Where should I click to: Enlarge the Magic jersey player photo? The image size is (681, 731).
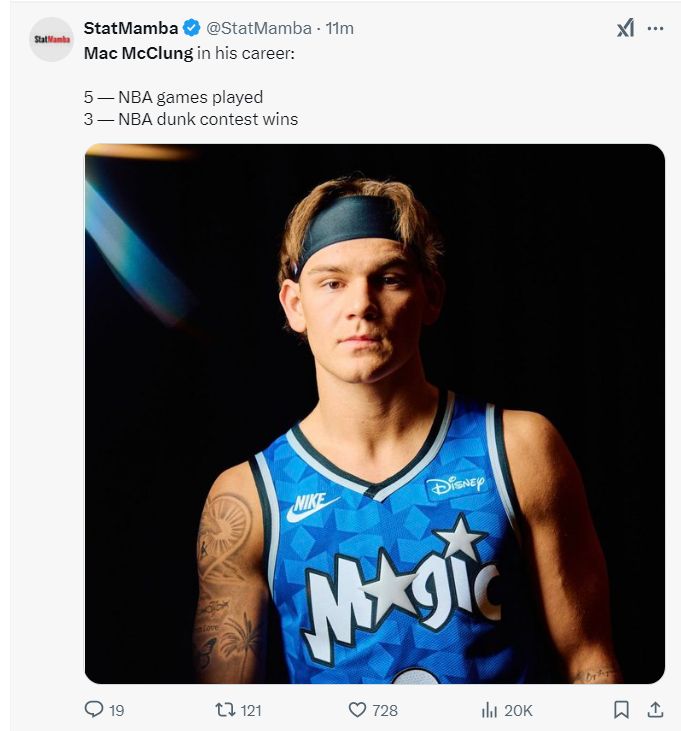[x=374, y=413]
